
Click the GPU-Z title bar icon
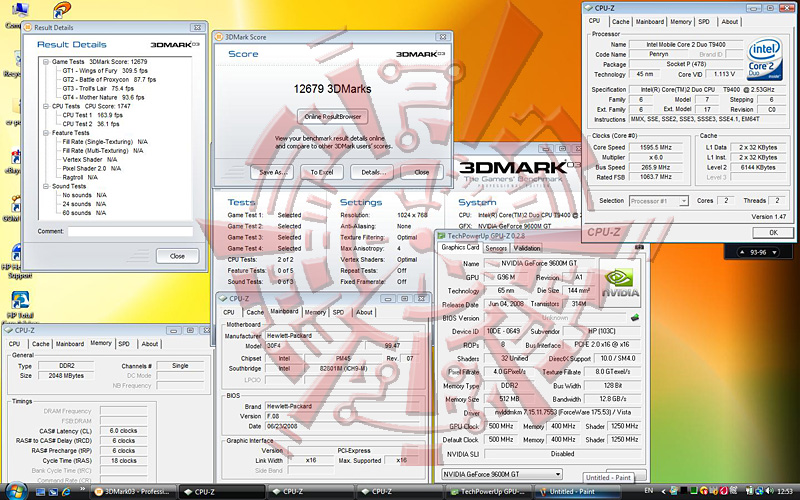[x=441, y=236]
